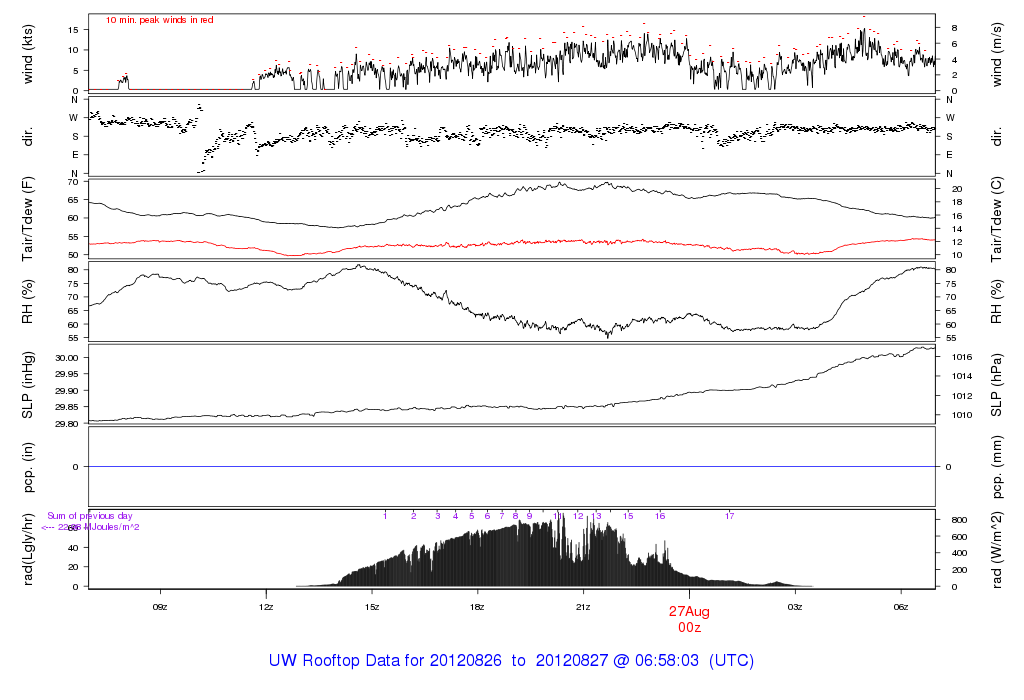This screenshot has height=700, width=1024.
Task: Select the 'pcp. (mm)' right axis label
Action: (996, 466)
